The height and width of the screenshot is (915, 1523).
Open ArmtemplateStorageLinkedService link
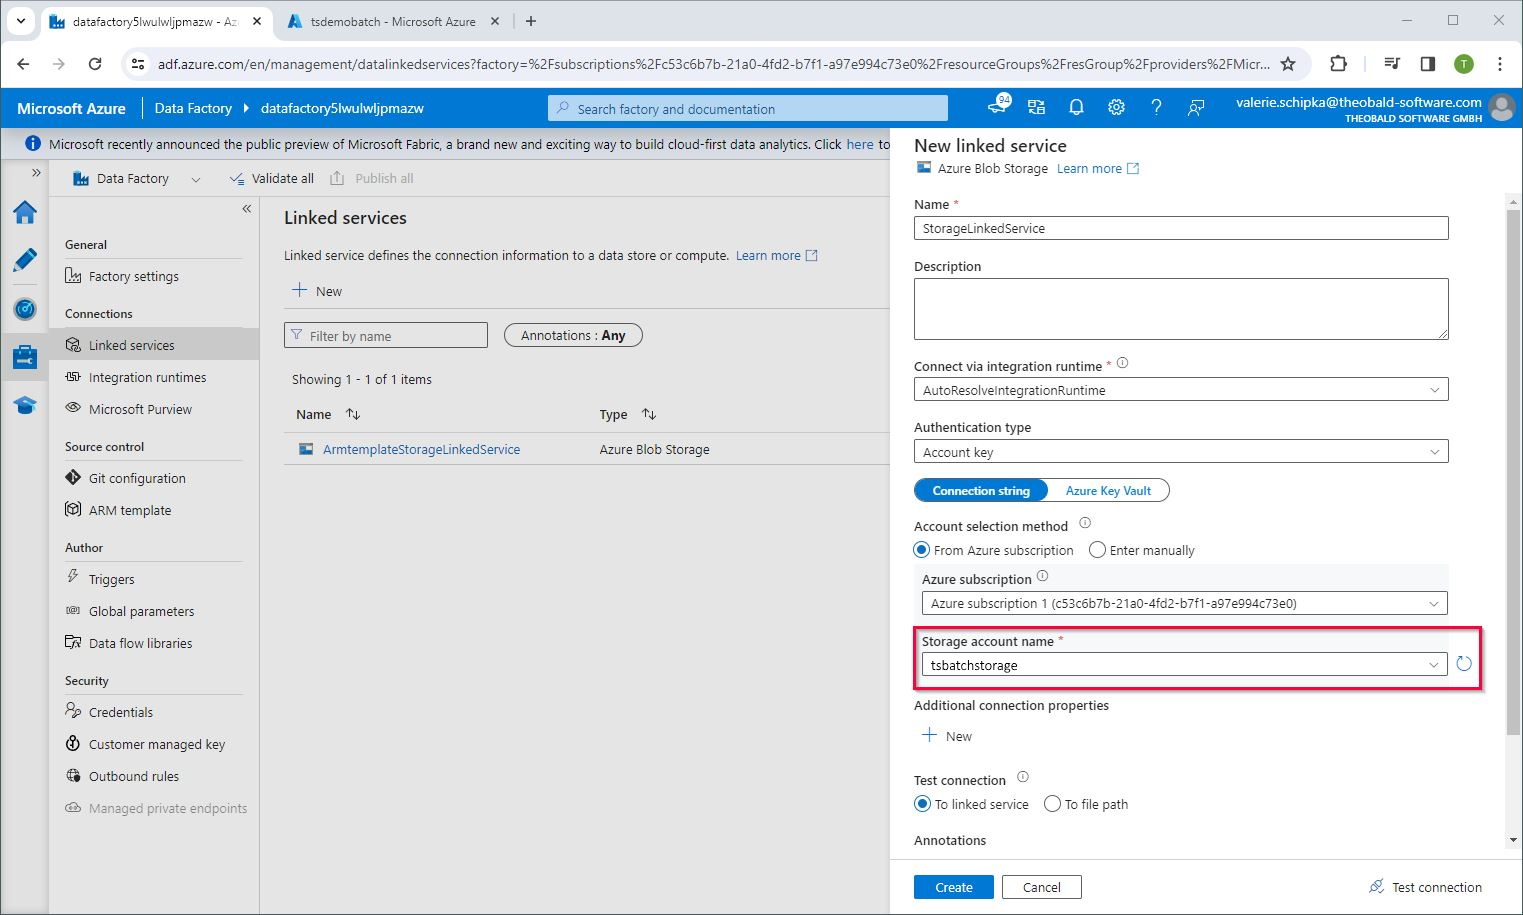pyautogui.click(x=421, y=450)
